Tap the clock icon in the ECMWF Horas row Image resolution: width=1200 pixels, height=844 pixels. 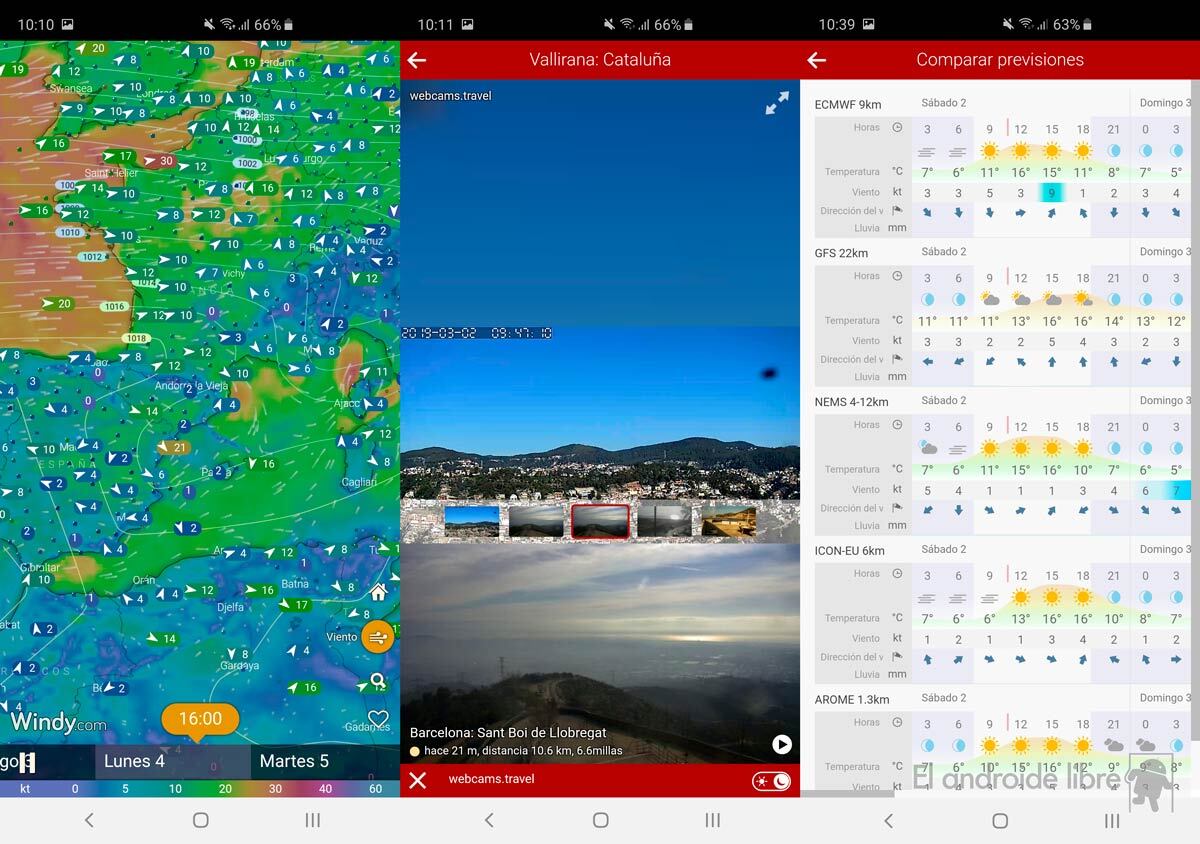pyautogui.click(x=897, y=128)
